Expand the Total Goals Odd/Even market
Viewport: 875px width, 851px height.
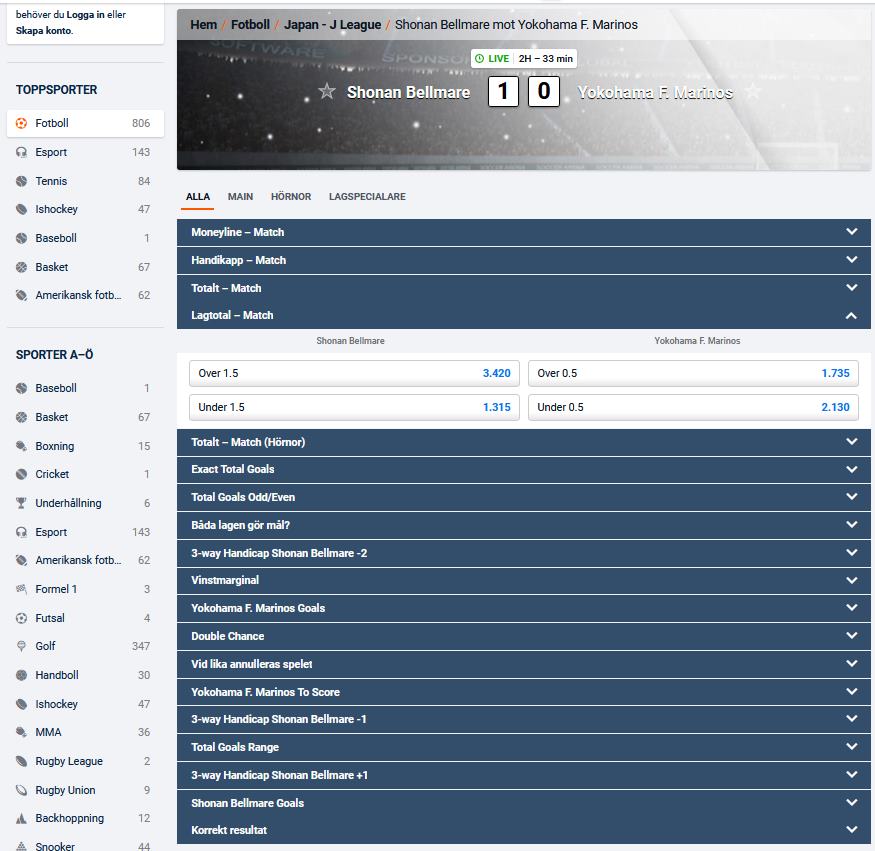pyautogui.click(x=523, y=497)
